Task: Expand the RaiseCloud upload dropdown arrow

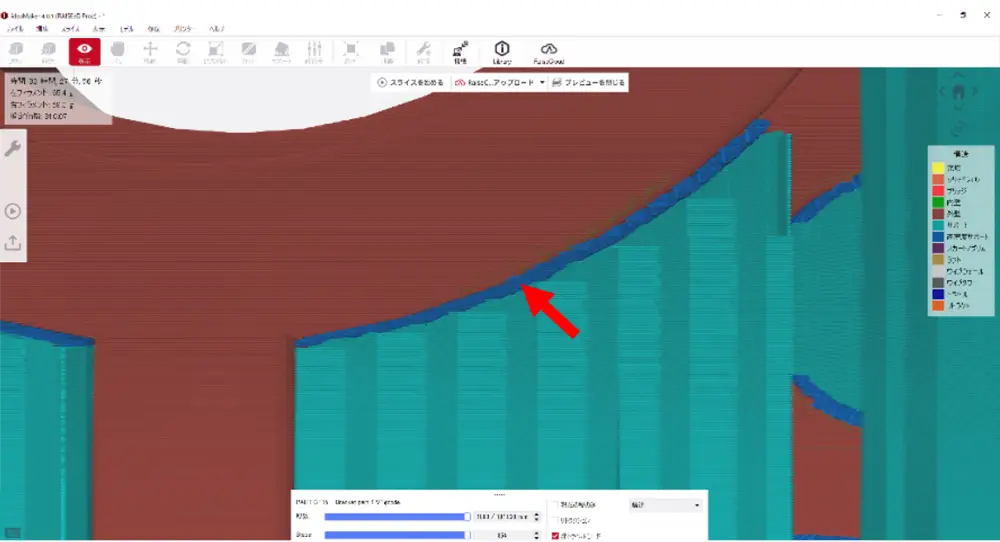Action: tap(542, 83)
